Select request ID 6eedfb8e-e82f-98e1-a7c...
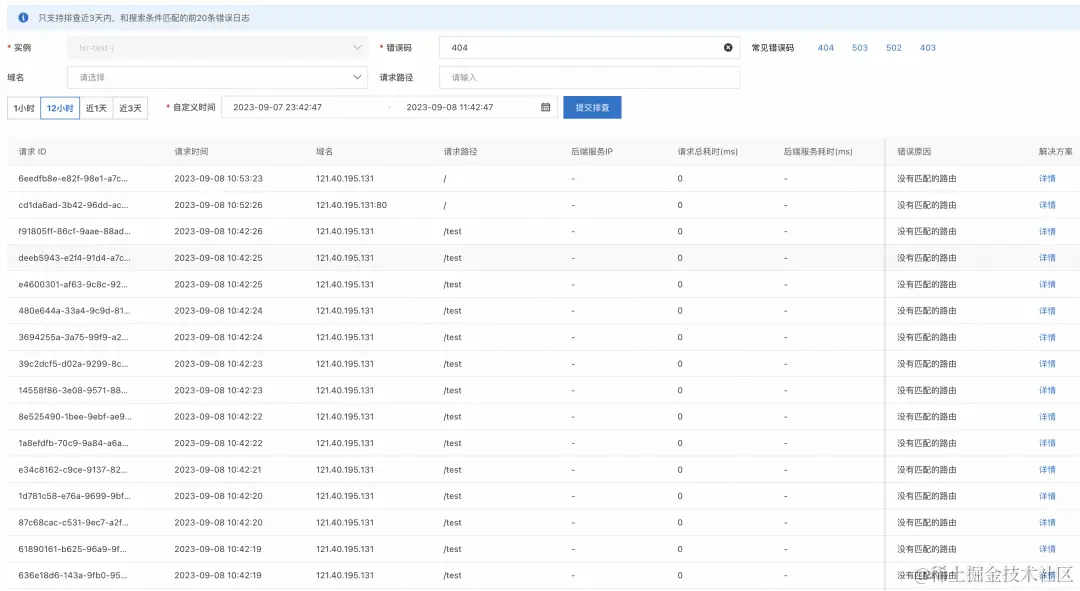 pyautogui.click(x=73, y=178)
